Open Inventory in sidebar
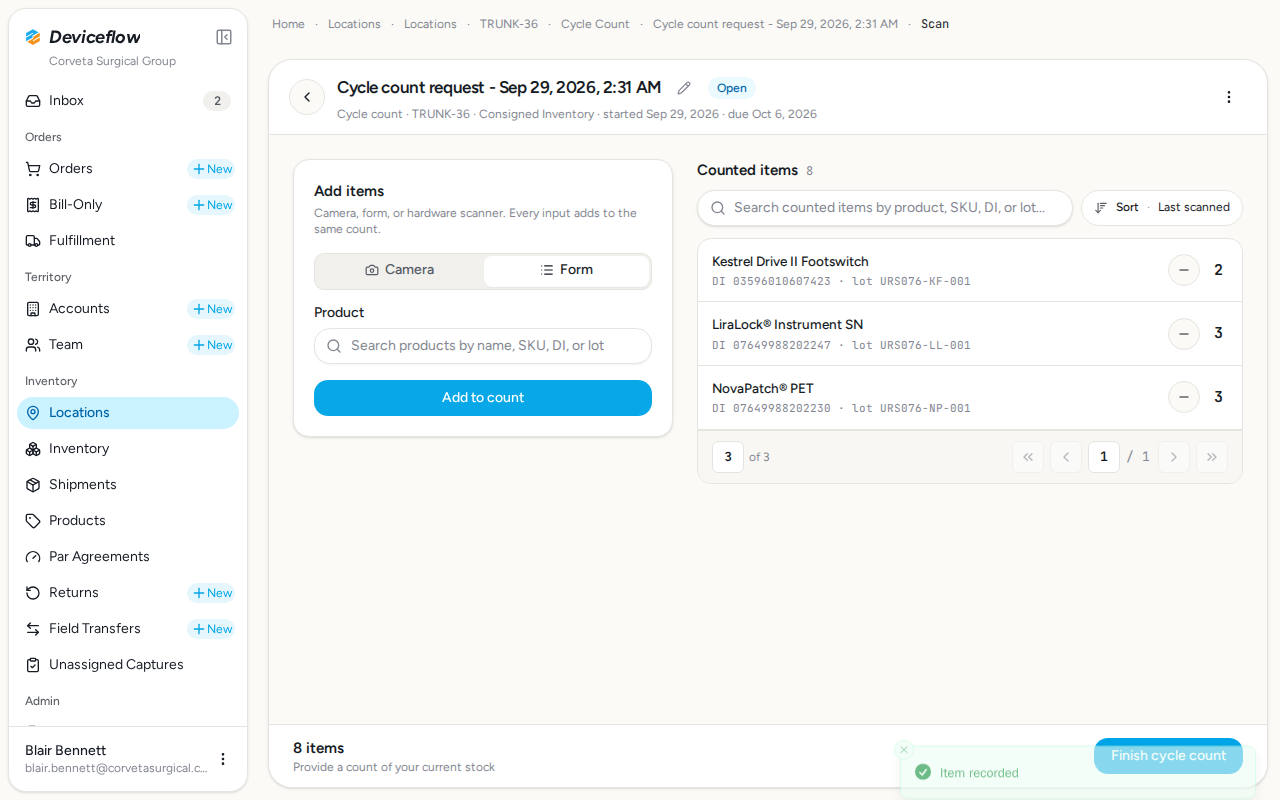Image resolution: width=1280 pixels, height=800 pixels. [128, 449]
